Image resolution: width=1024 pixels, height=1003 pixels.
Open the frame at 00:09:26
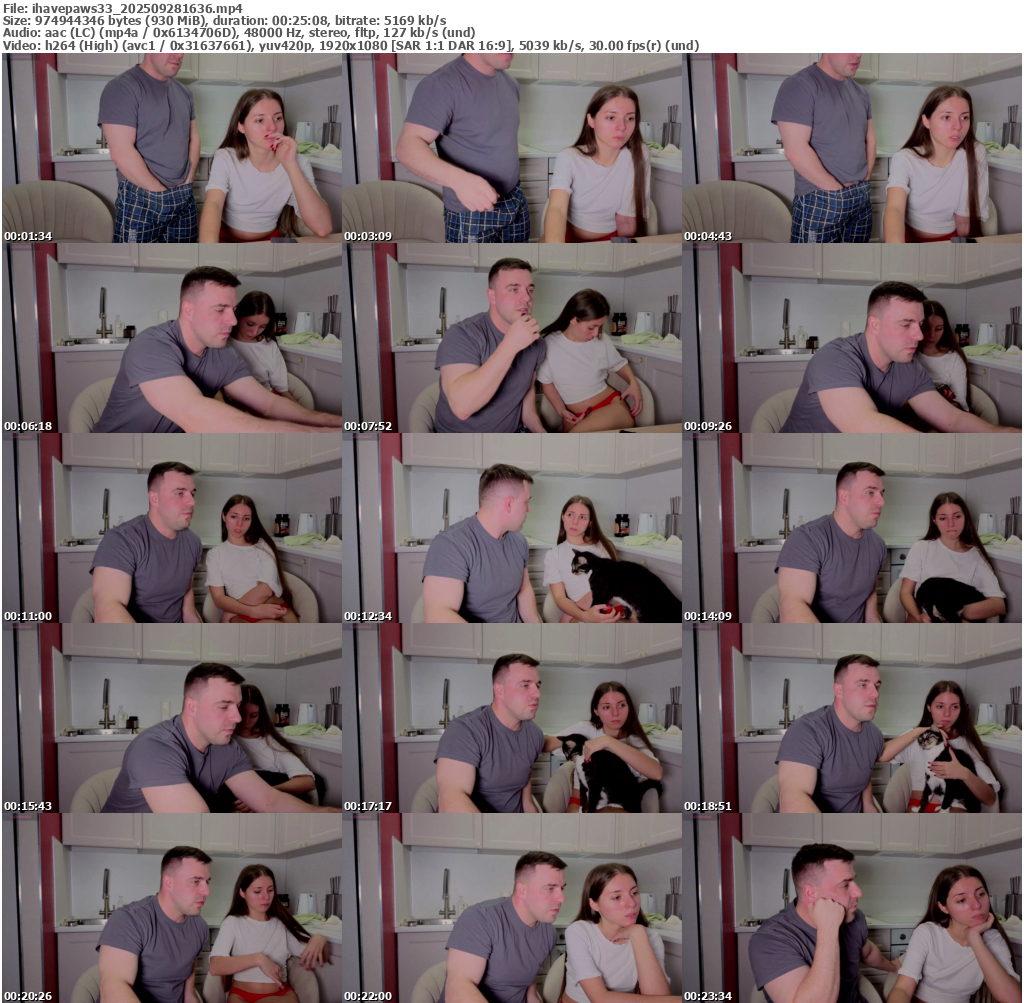[x=852, y=338]
